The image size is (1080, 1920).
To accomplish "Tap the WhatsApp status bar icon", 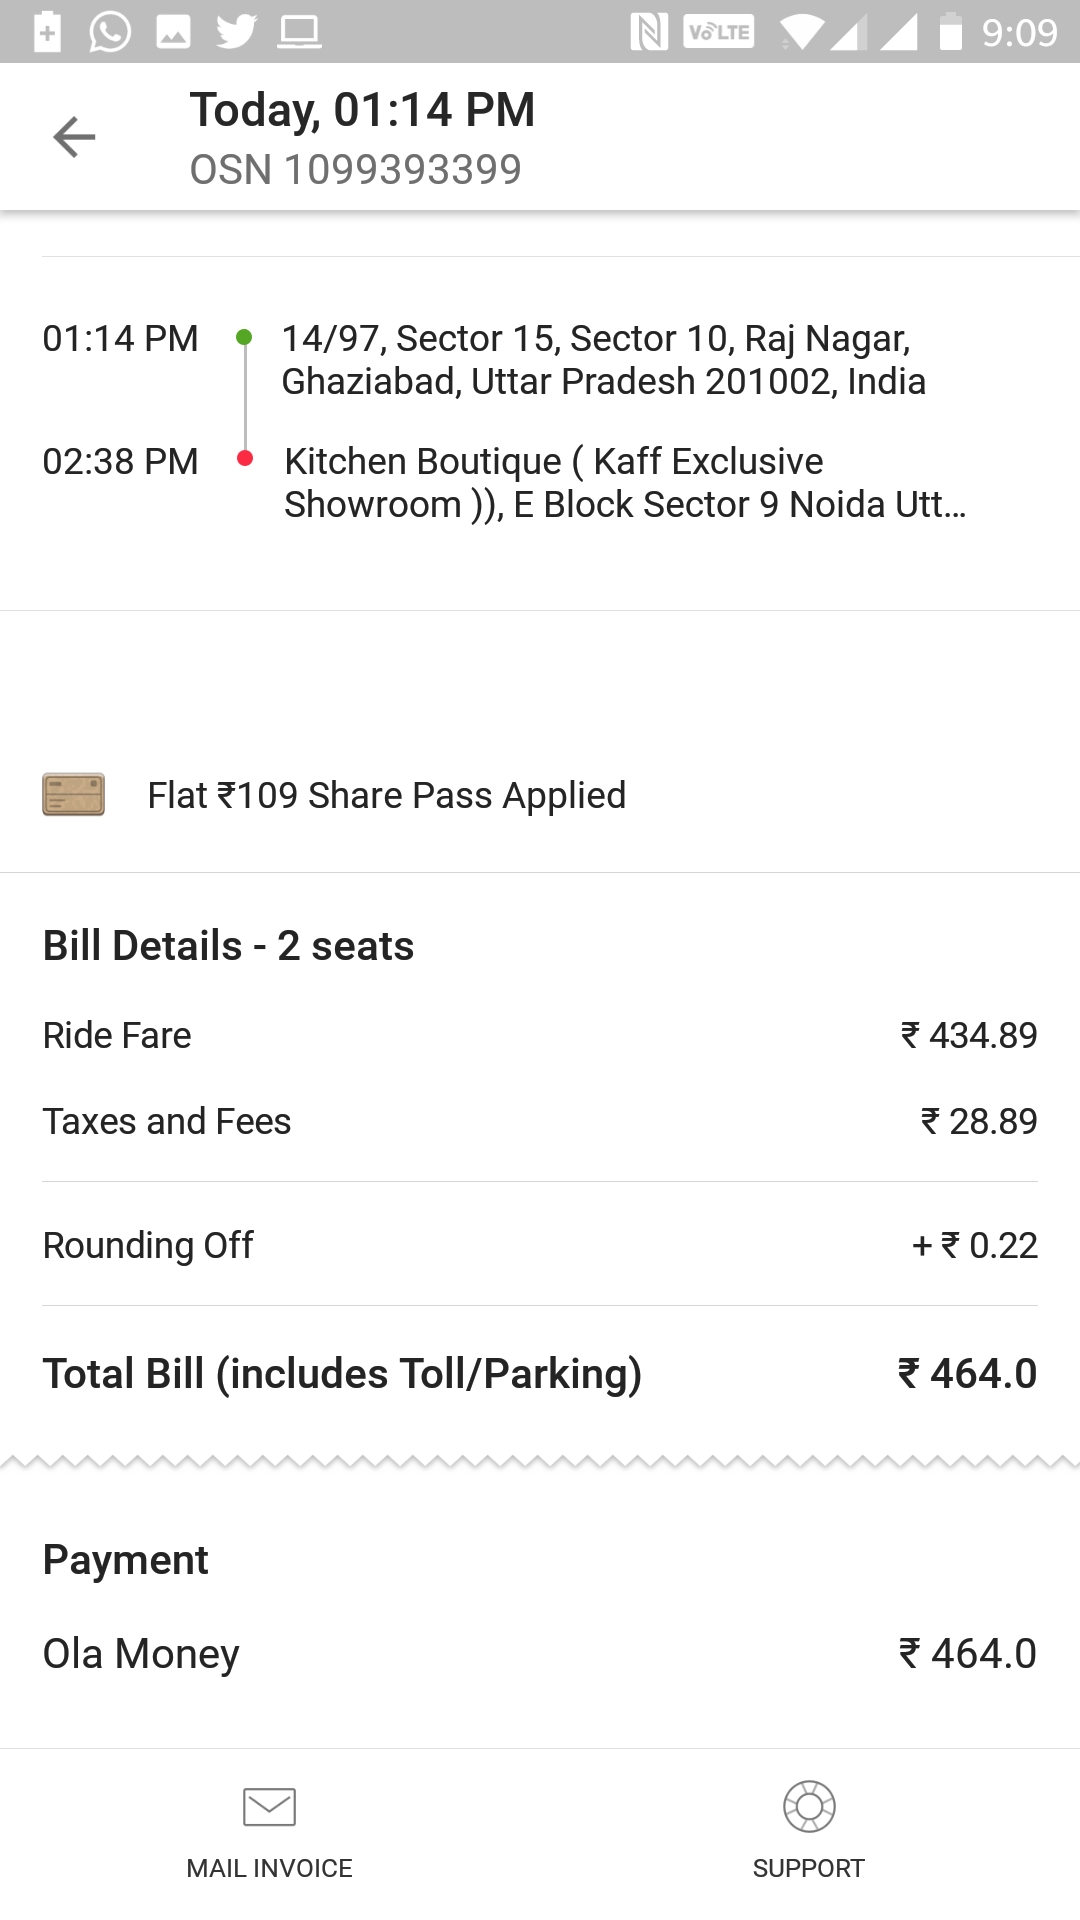I will pyautogui.click(x=110, y=32).
